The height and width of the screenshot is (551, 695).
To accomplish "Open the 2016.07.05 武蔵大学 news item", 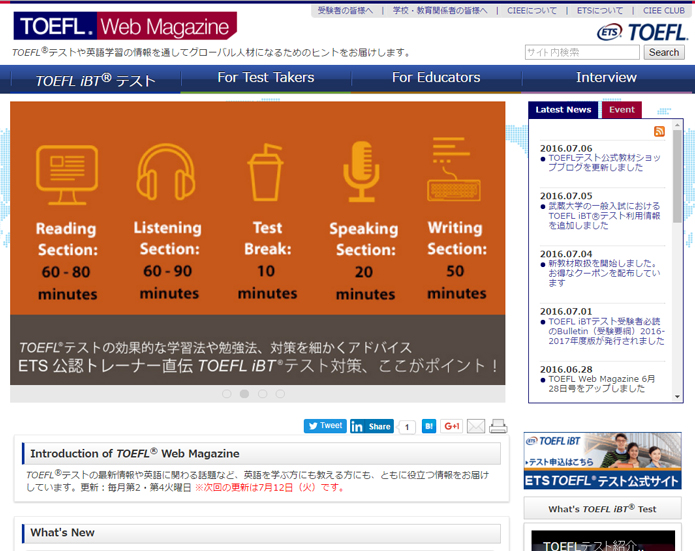I will (x=604, y=216).
